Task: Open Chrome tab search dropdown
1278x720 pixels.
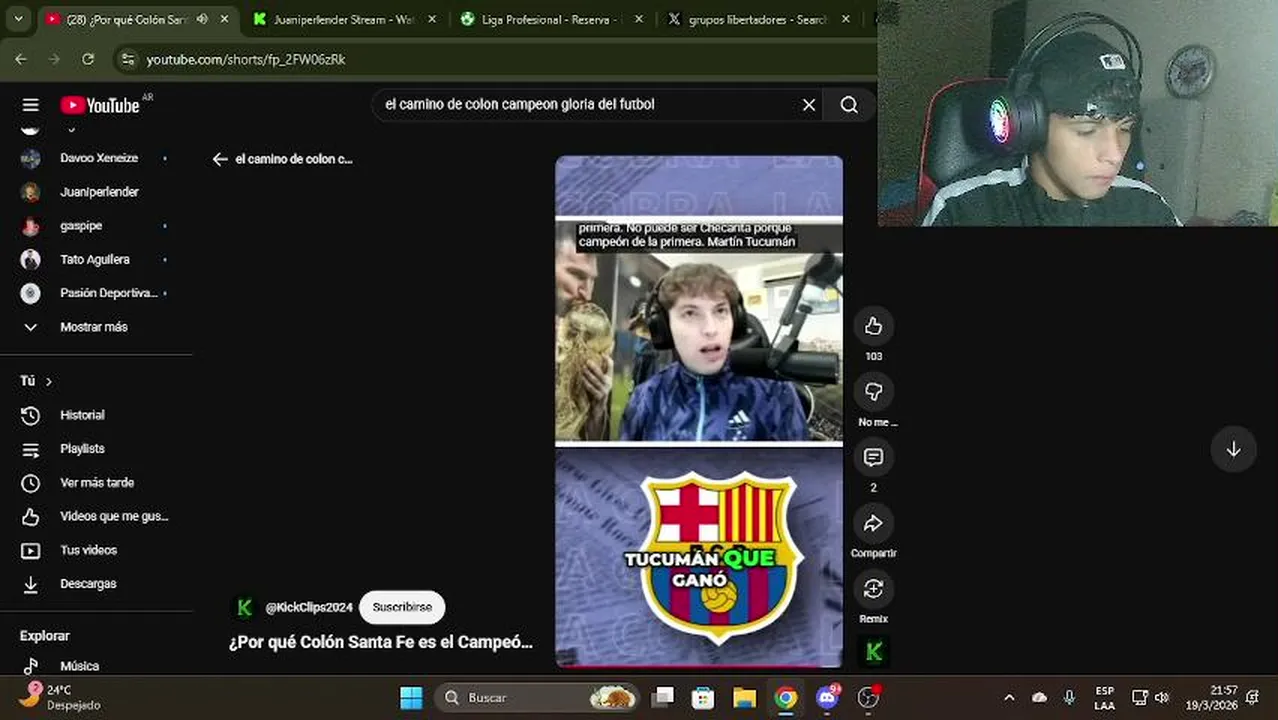Action: [18, 19]
